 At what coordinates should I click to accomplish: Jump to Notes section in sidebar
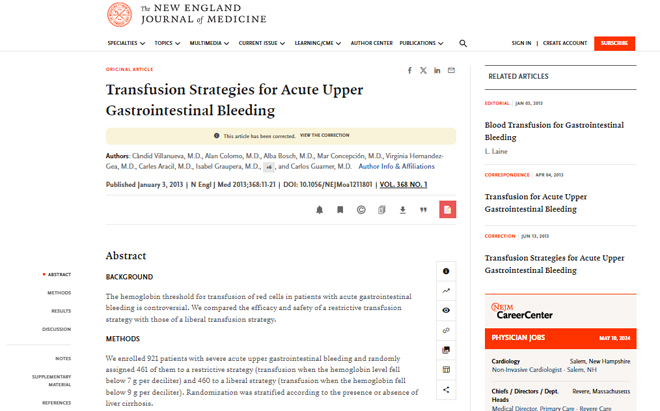coord(63,358)
